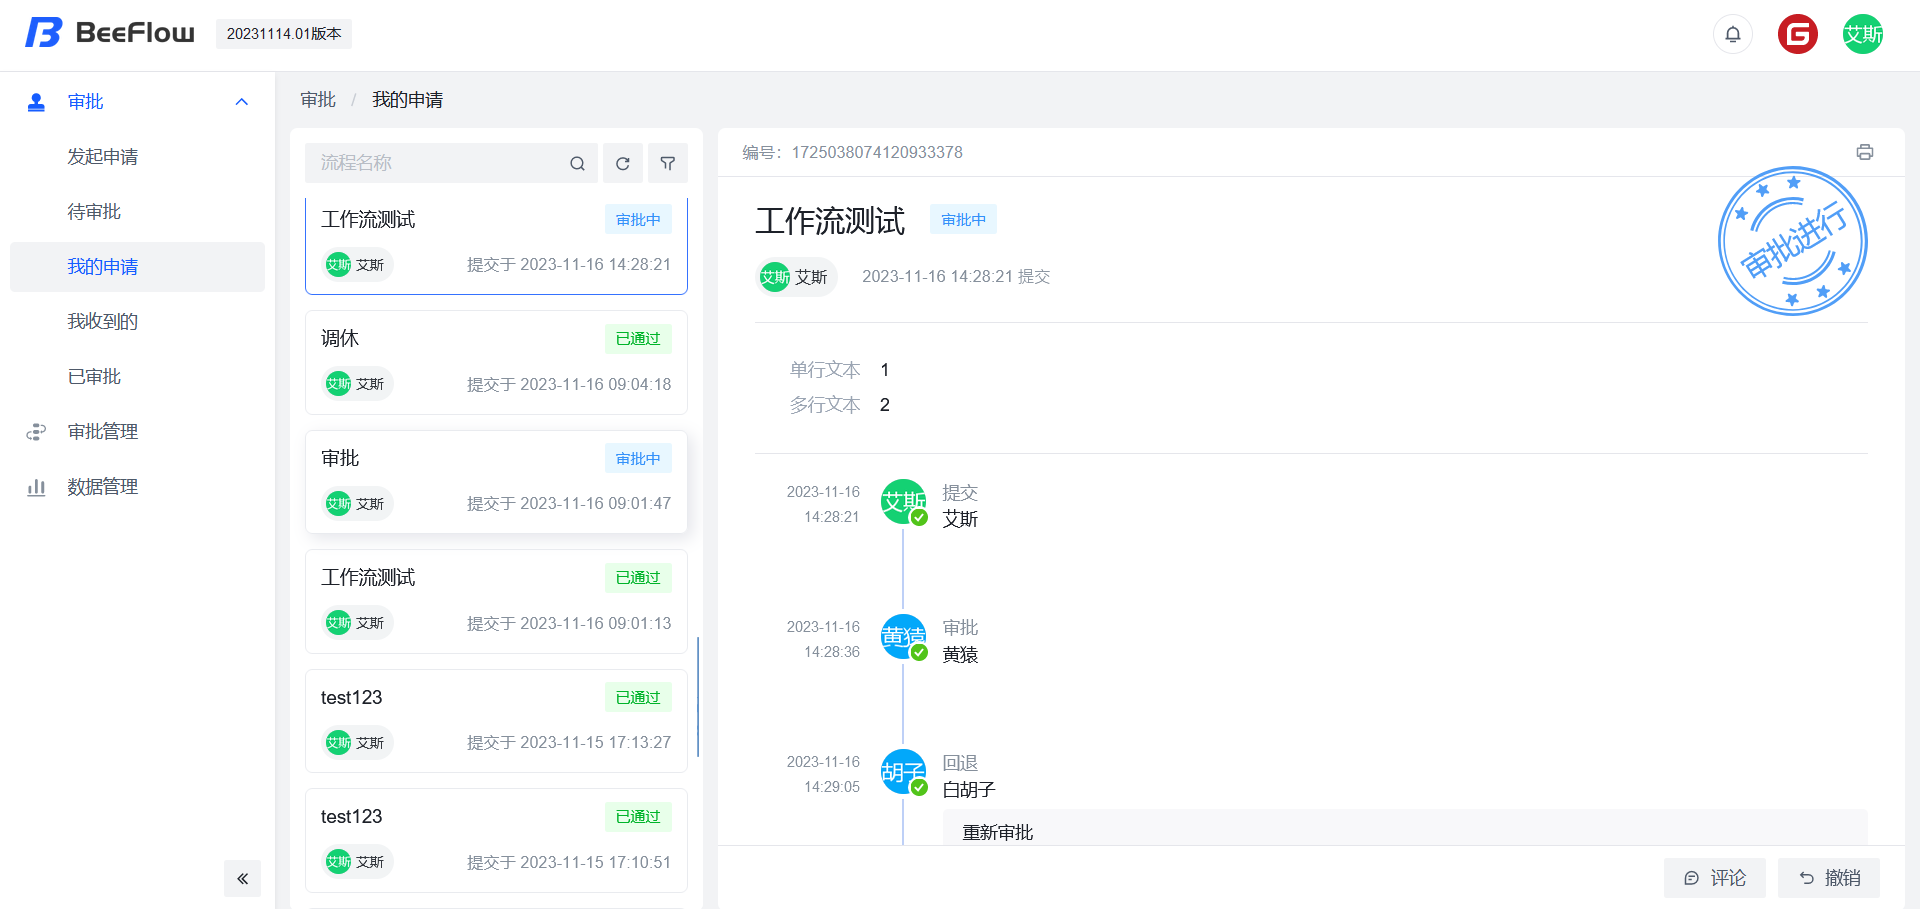Click the 多行文本 field label

point(825,405)
